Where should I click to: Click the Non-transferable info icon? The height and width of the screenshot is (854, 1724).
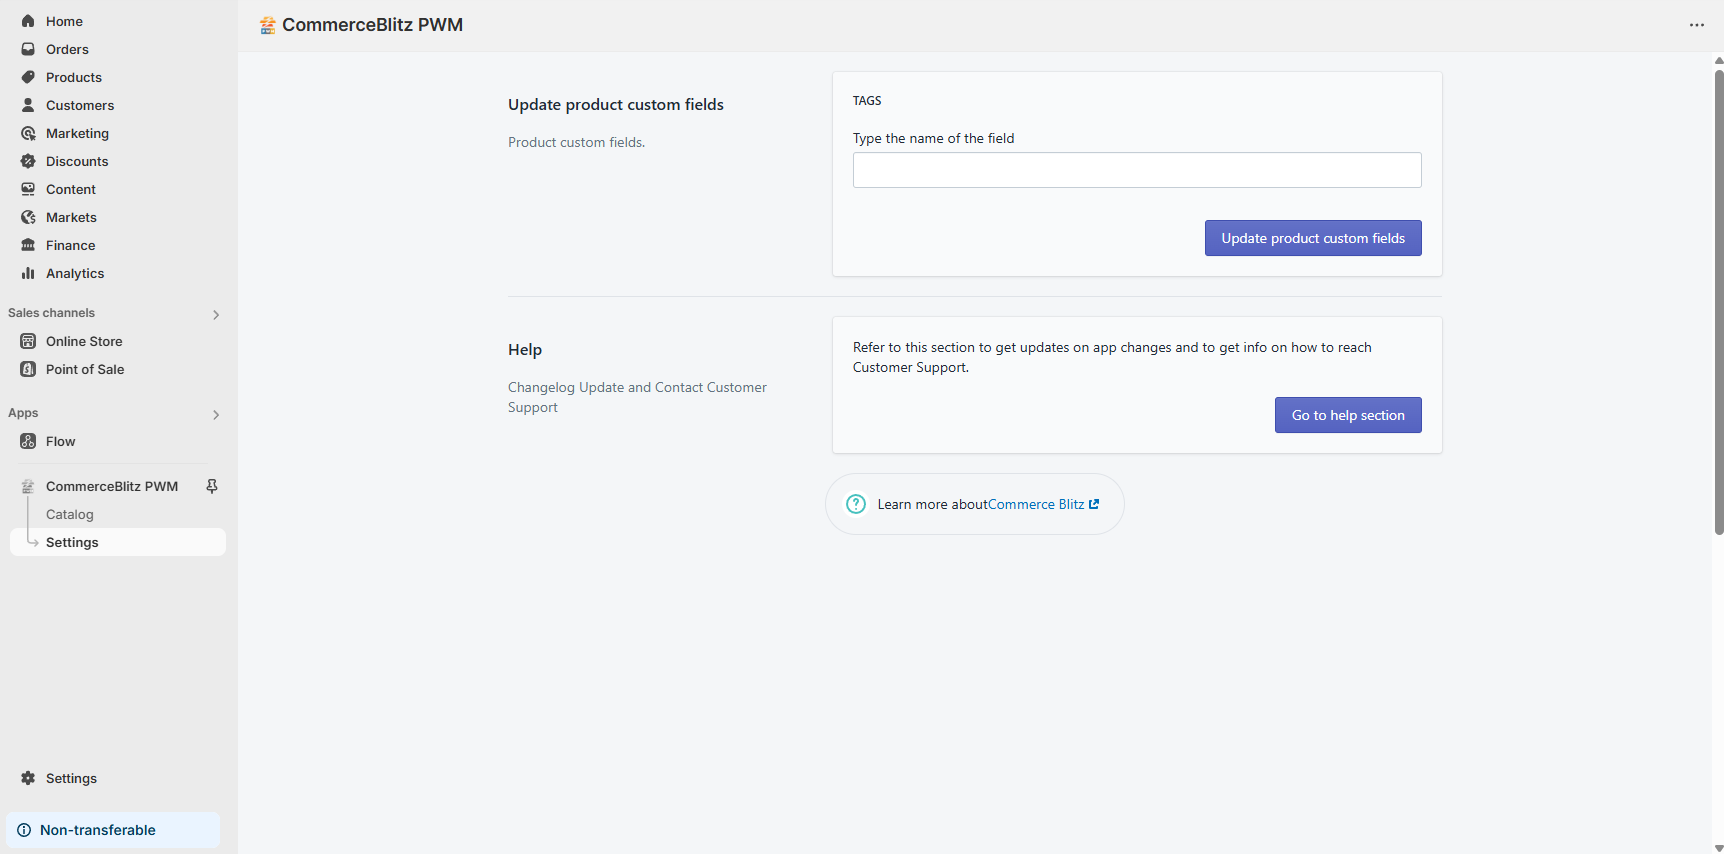coord(24,830)
